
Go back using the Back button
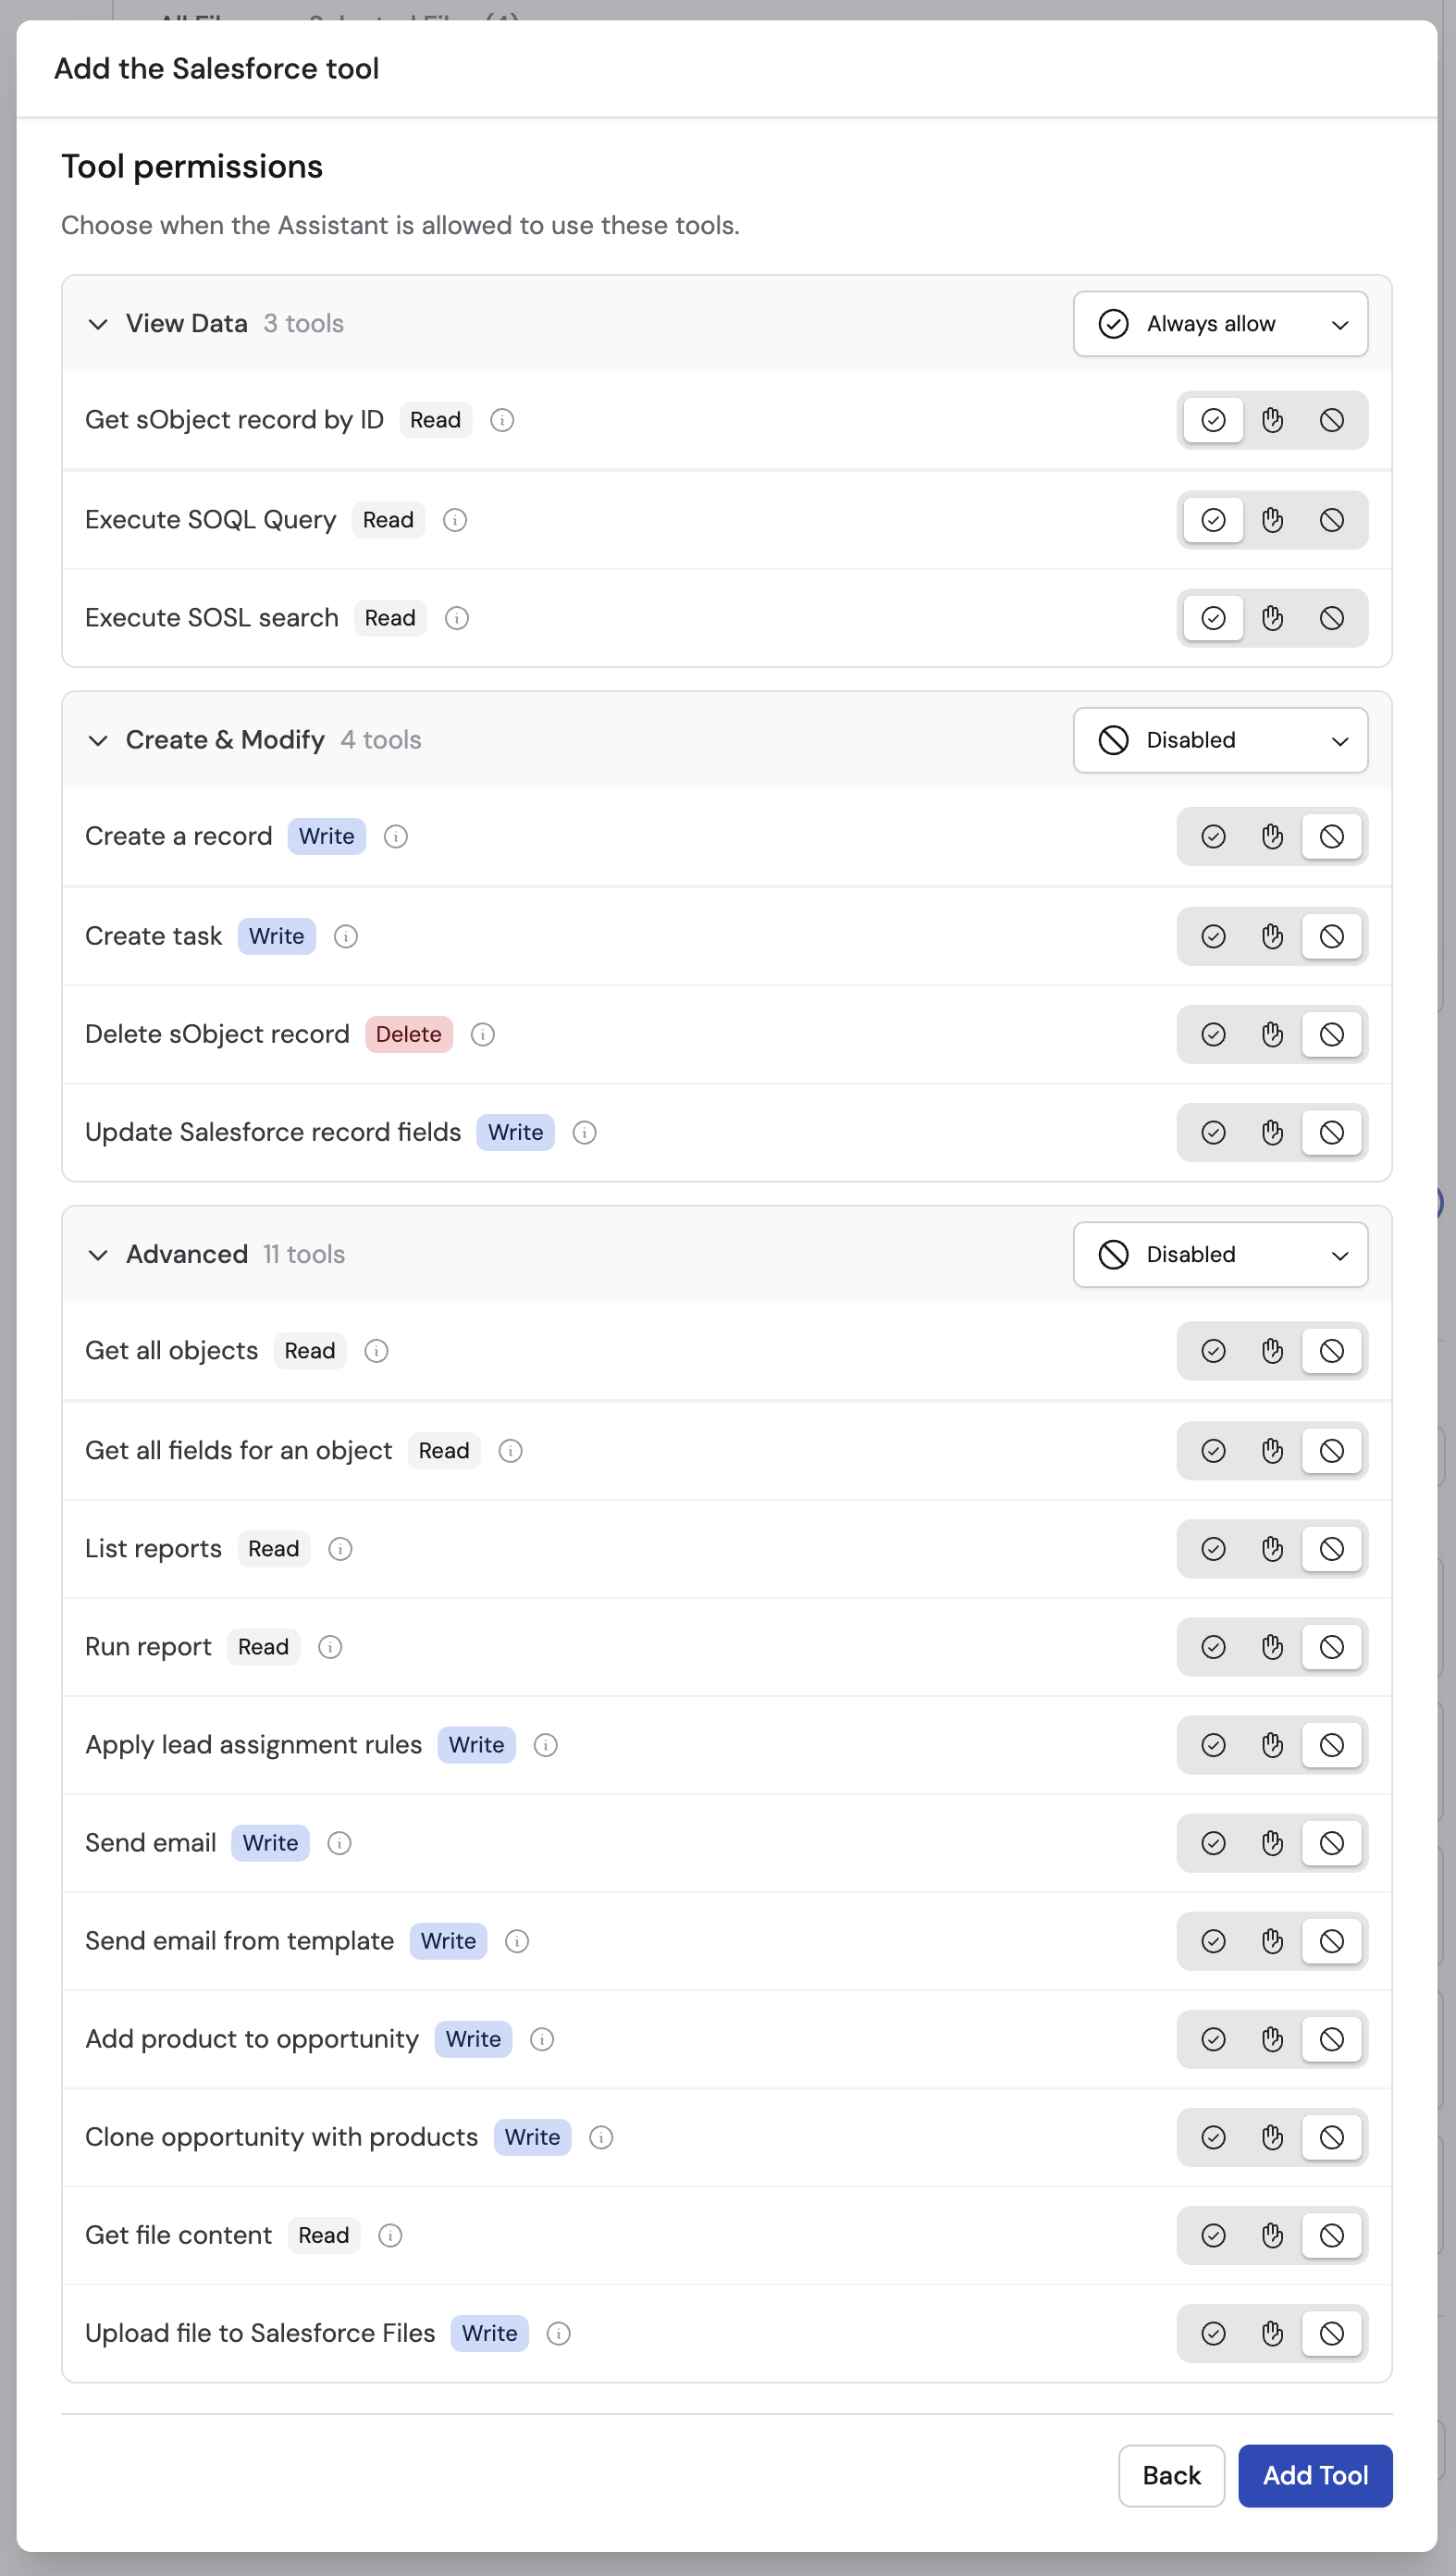pyautogui.click(x=1171, y=2475)
